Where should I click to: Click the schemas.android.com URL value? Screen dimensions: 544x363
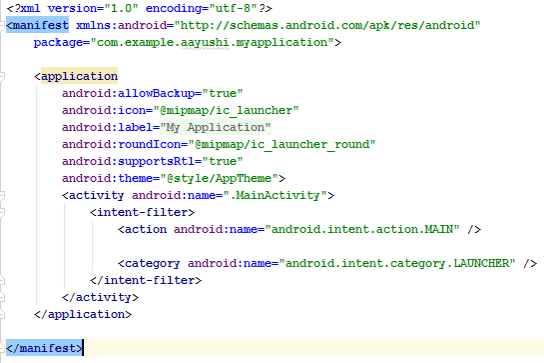point(328,25)
